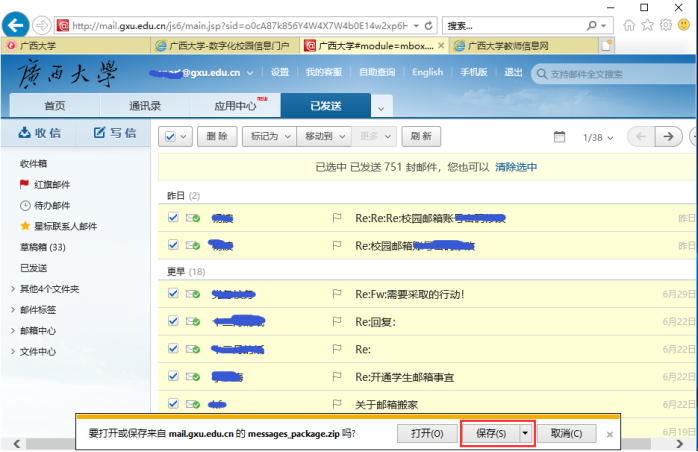Open the 标记为 dropdown
698x452 pixels.
click(x=268, y=137)
